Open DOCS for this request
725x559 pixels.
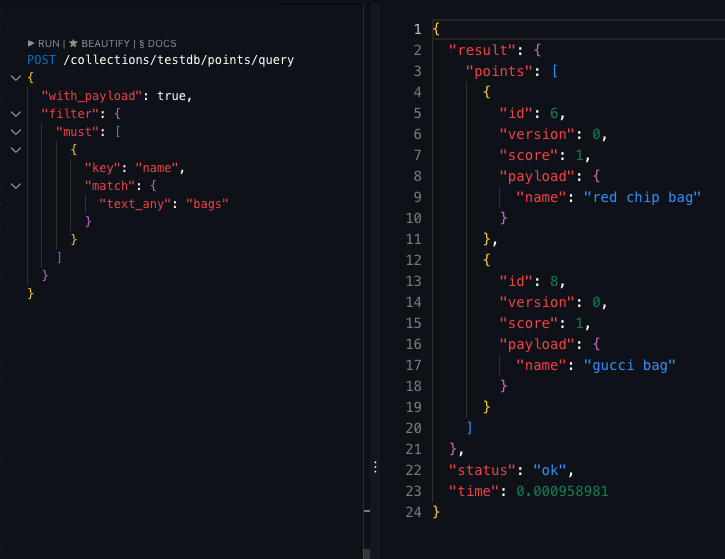click(x=156, y=44)
